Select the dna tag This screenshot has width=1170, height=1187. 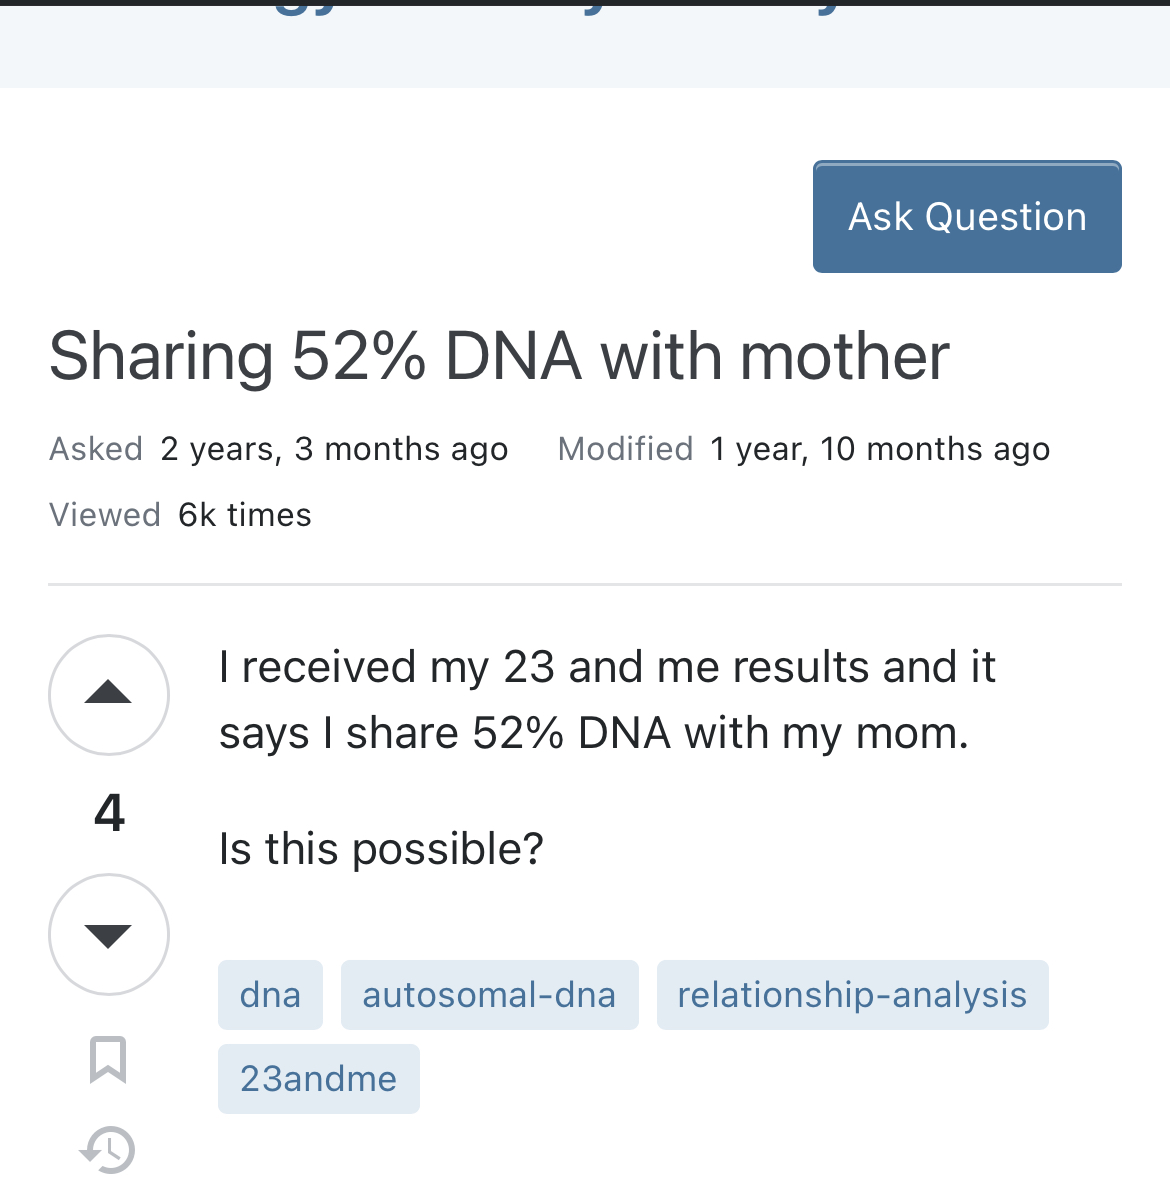(x=270, y=995)
